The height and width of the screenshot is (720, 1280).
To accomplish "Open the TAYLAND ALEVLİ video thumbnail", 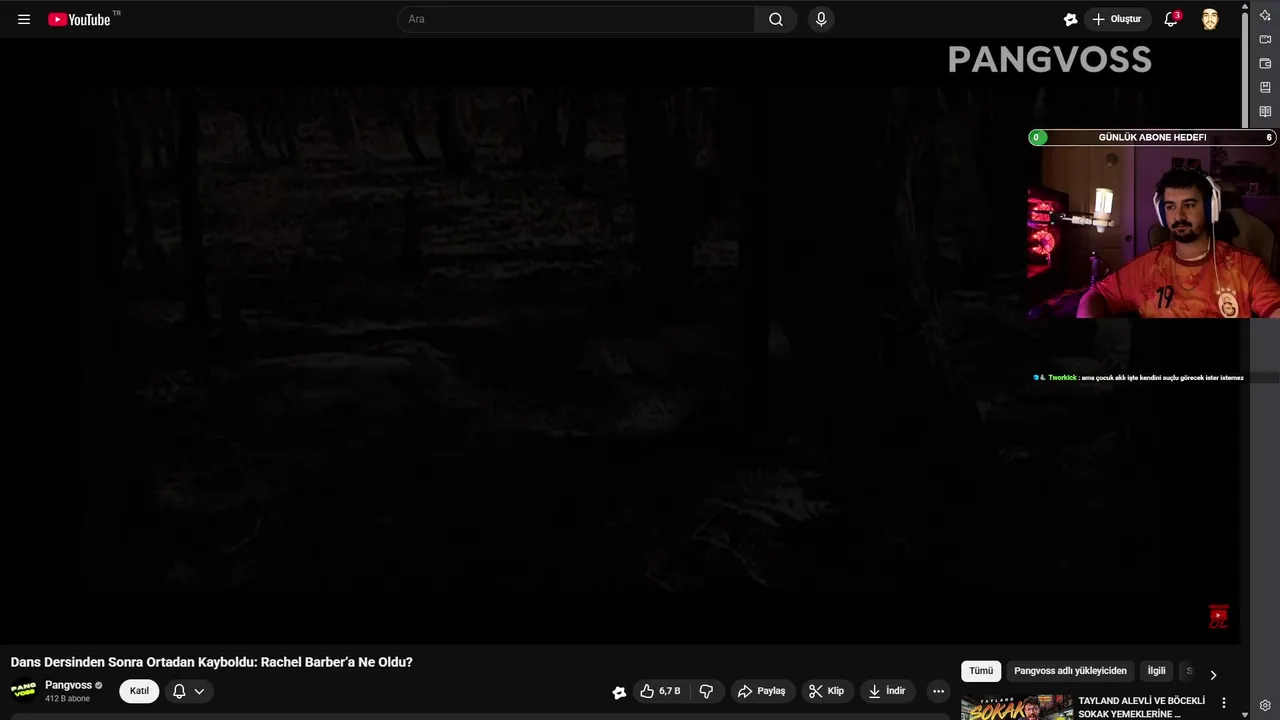I will pos(1016,707).
